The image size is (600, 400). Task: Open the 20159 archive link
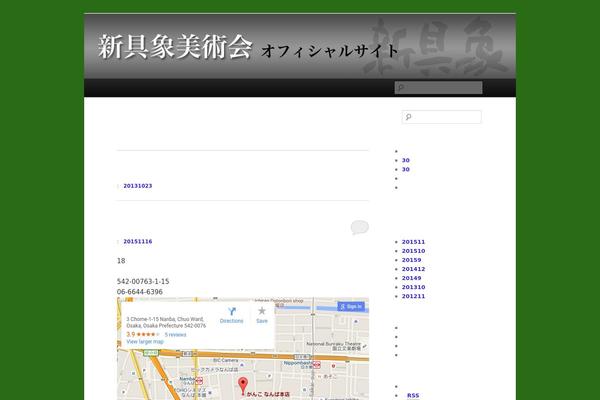click(x=411, y=260)
